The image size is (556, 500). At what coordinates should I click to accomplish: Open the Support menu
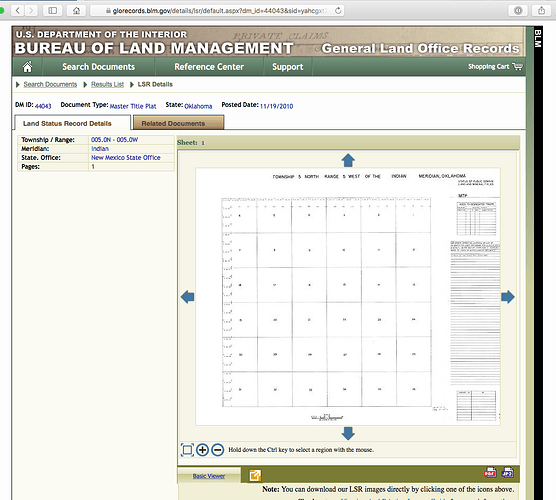pos(288,67)
